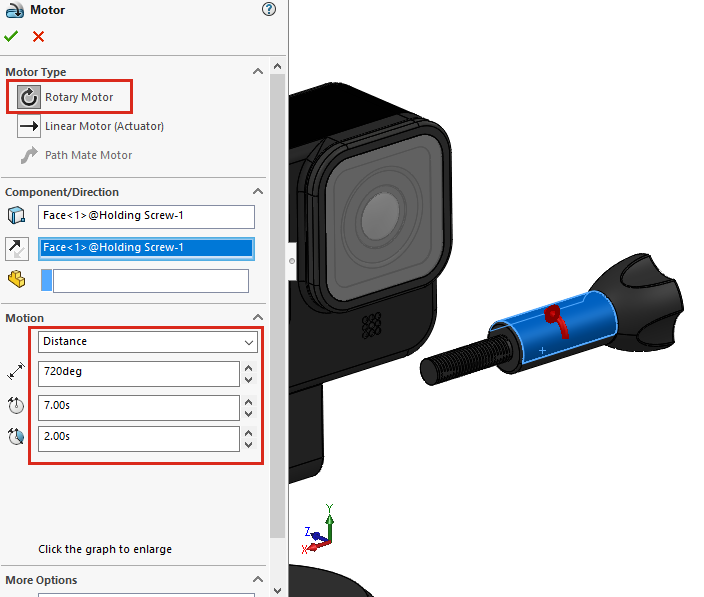The width and height of the screenshot is (704, 597).
Task: Select the highlighted direction Face<1> field
Action: tap(146, 248)
